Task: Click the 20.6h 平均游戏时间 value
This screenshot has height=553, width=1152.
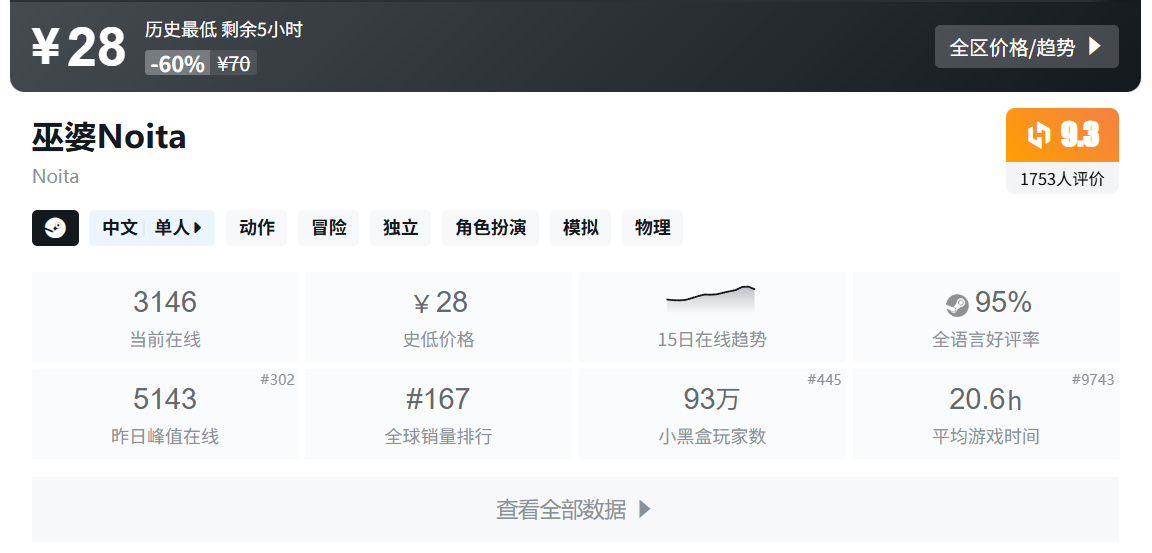Action: (986, 400)
